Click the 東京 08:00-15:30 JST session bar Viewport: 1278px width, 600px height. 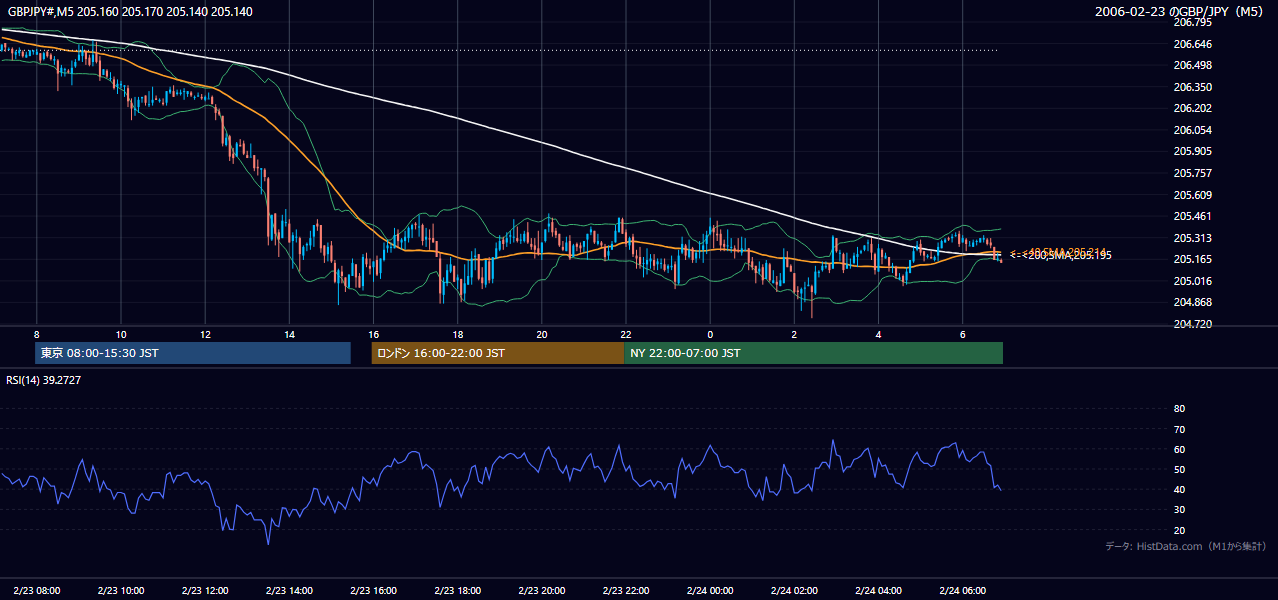pos(193,353)
